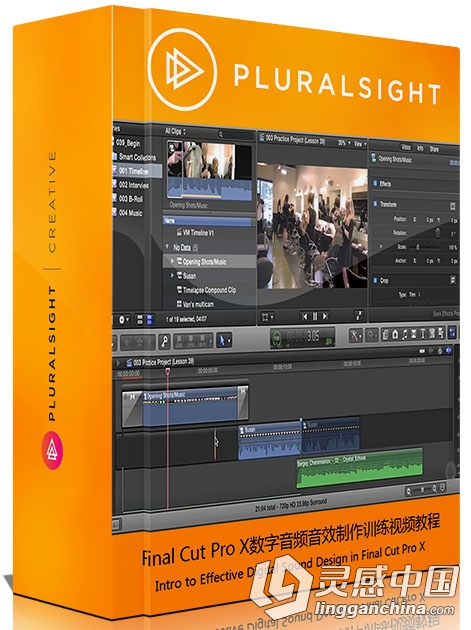Viewport: 471px width, 630px height.
Task: Disable the Effects checkbox in inspector
Action: click(x=374, y=183)
